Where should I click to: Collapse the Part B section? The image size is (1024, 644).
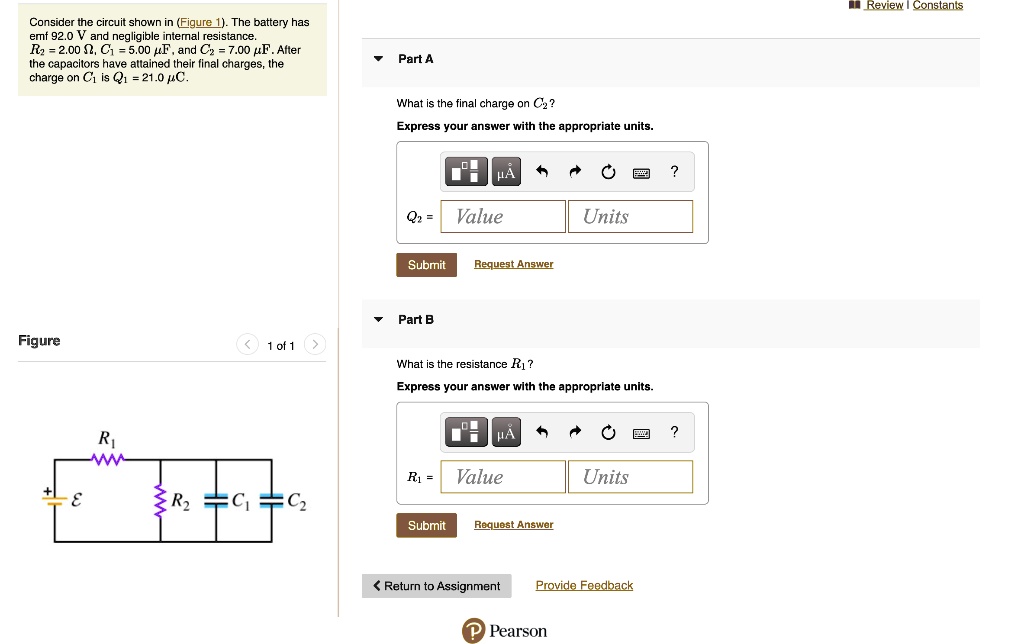[x=378, y=319]
